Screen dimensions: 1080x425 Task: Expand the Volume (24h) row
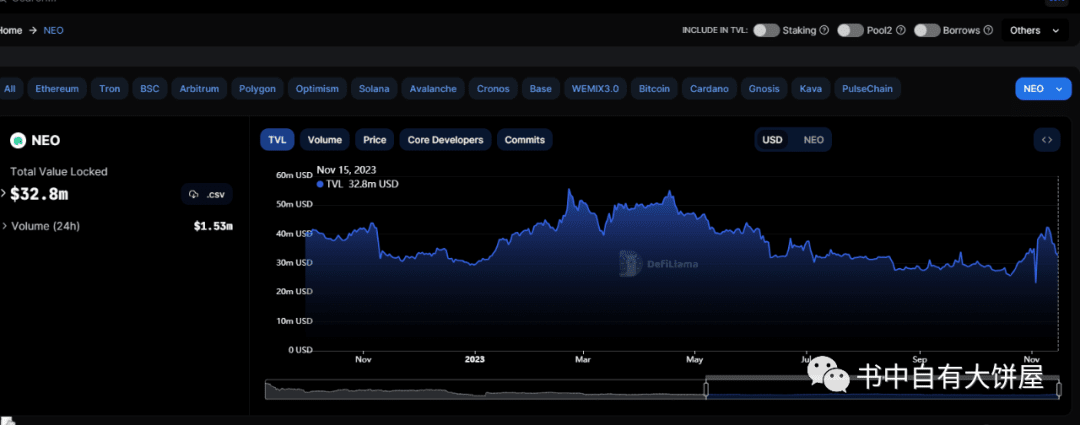tap(5, 226)
